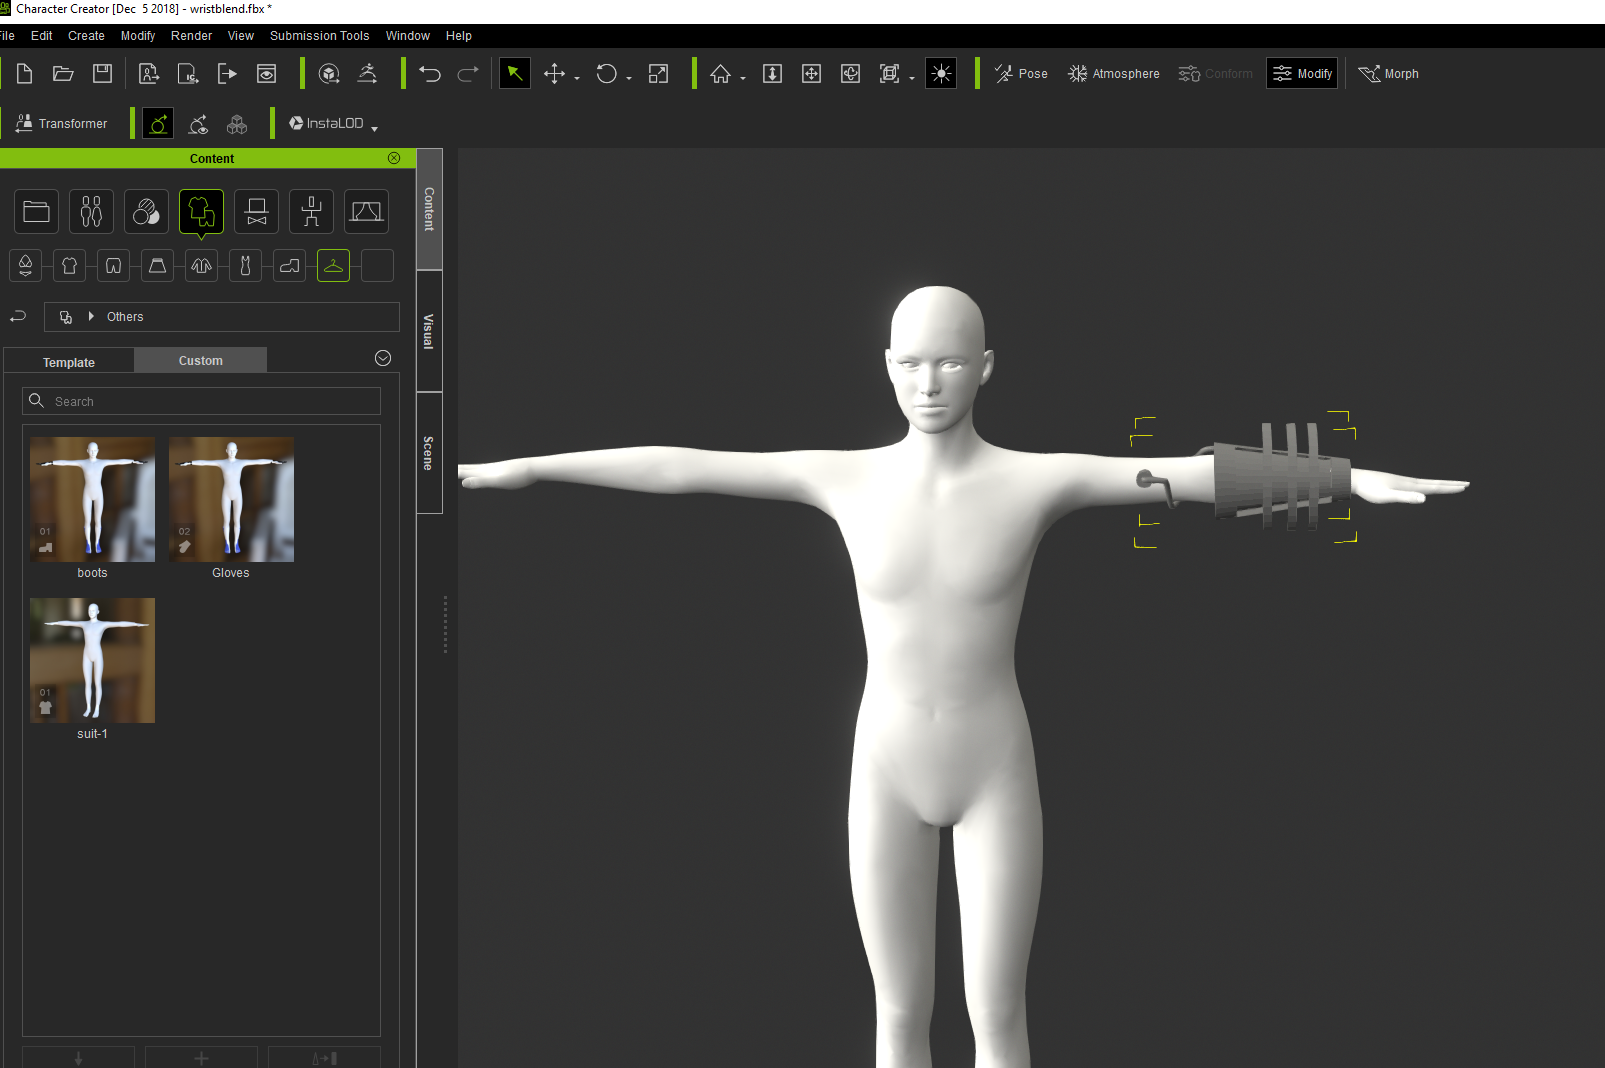Click the rotate-with-eye view icon
This screenshot has height=1068, width=1605.
[x=198, y=123]
